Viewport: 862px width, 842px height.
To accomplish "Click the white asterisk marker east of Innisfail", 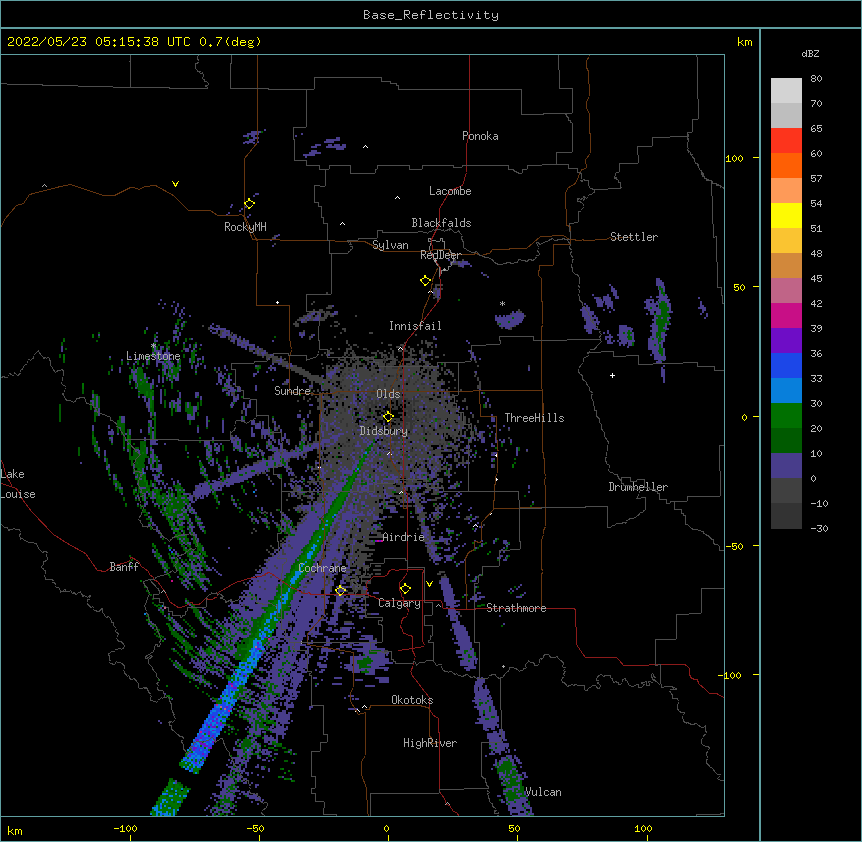I will [502, 303].
